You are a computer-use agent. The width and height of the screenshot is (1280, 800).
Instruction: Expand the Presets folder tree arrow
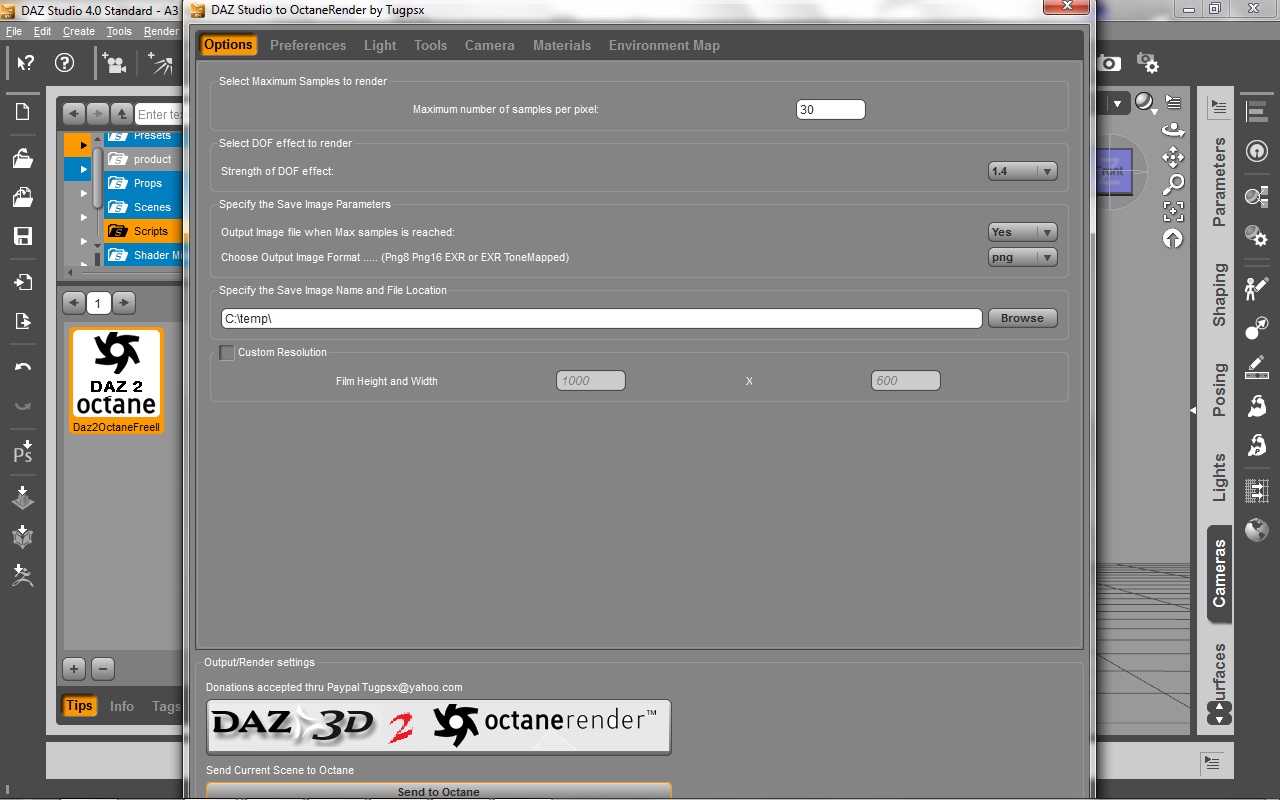click(84, 144)
